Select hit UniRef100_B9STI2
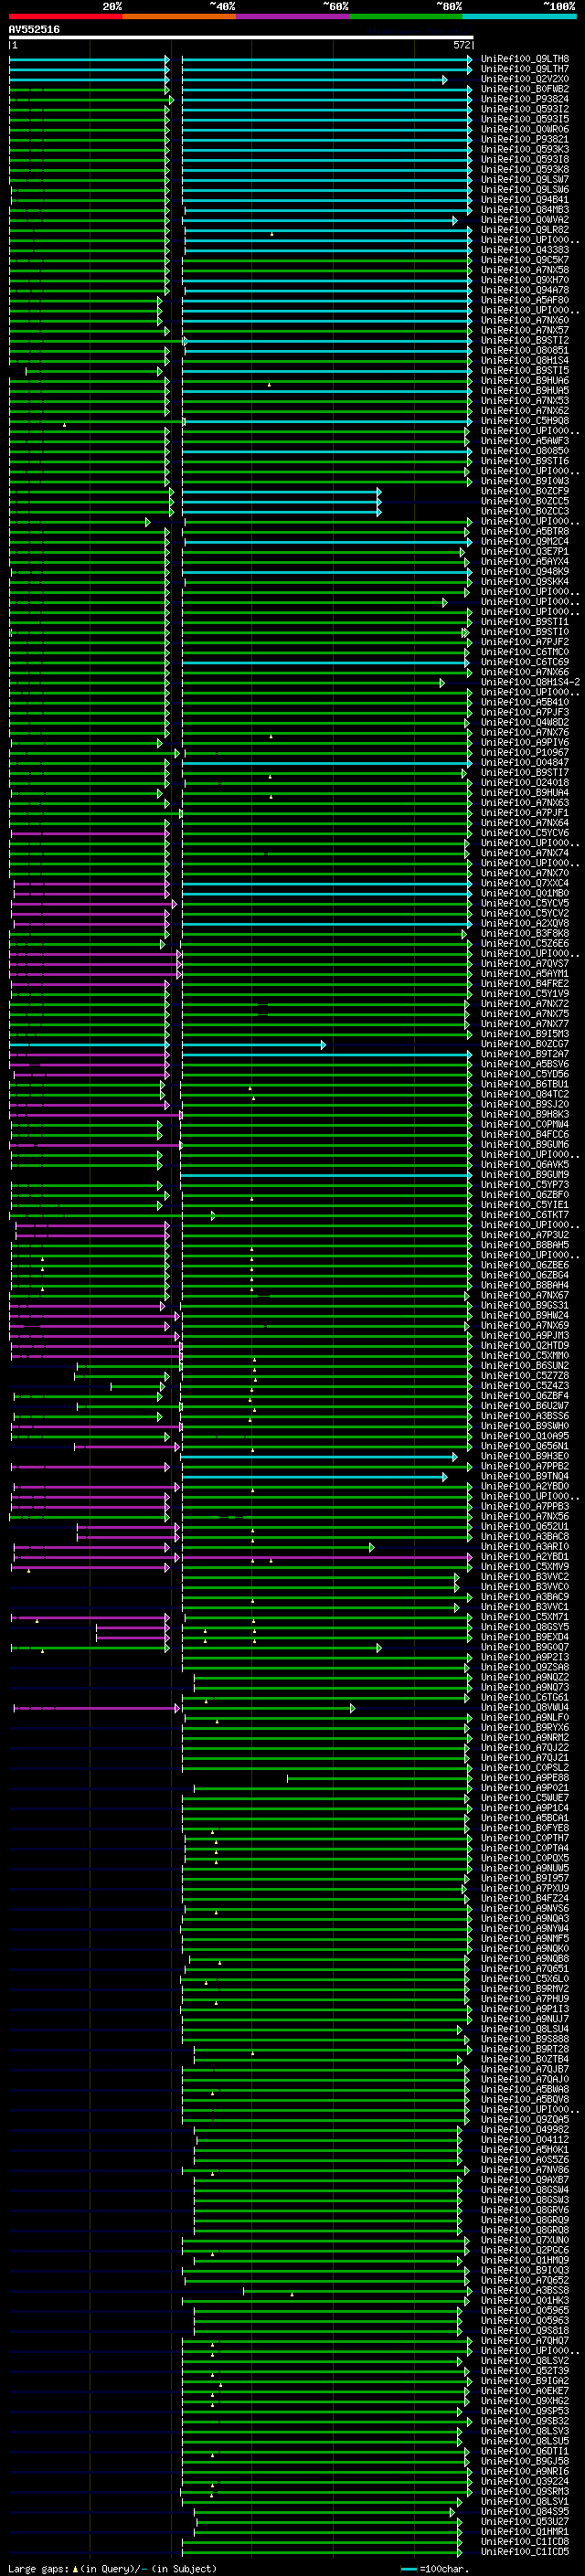The width and height of the screenshot is (585, 2576). 525,341
